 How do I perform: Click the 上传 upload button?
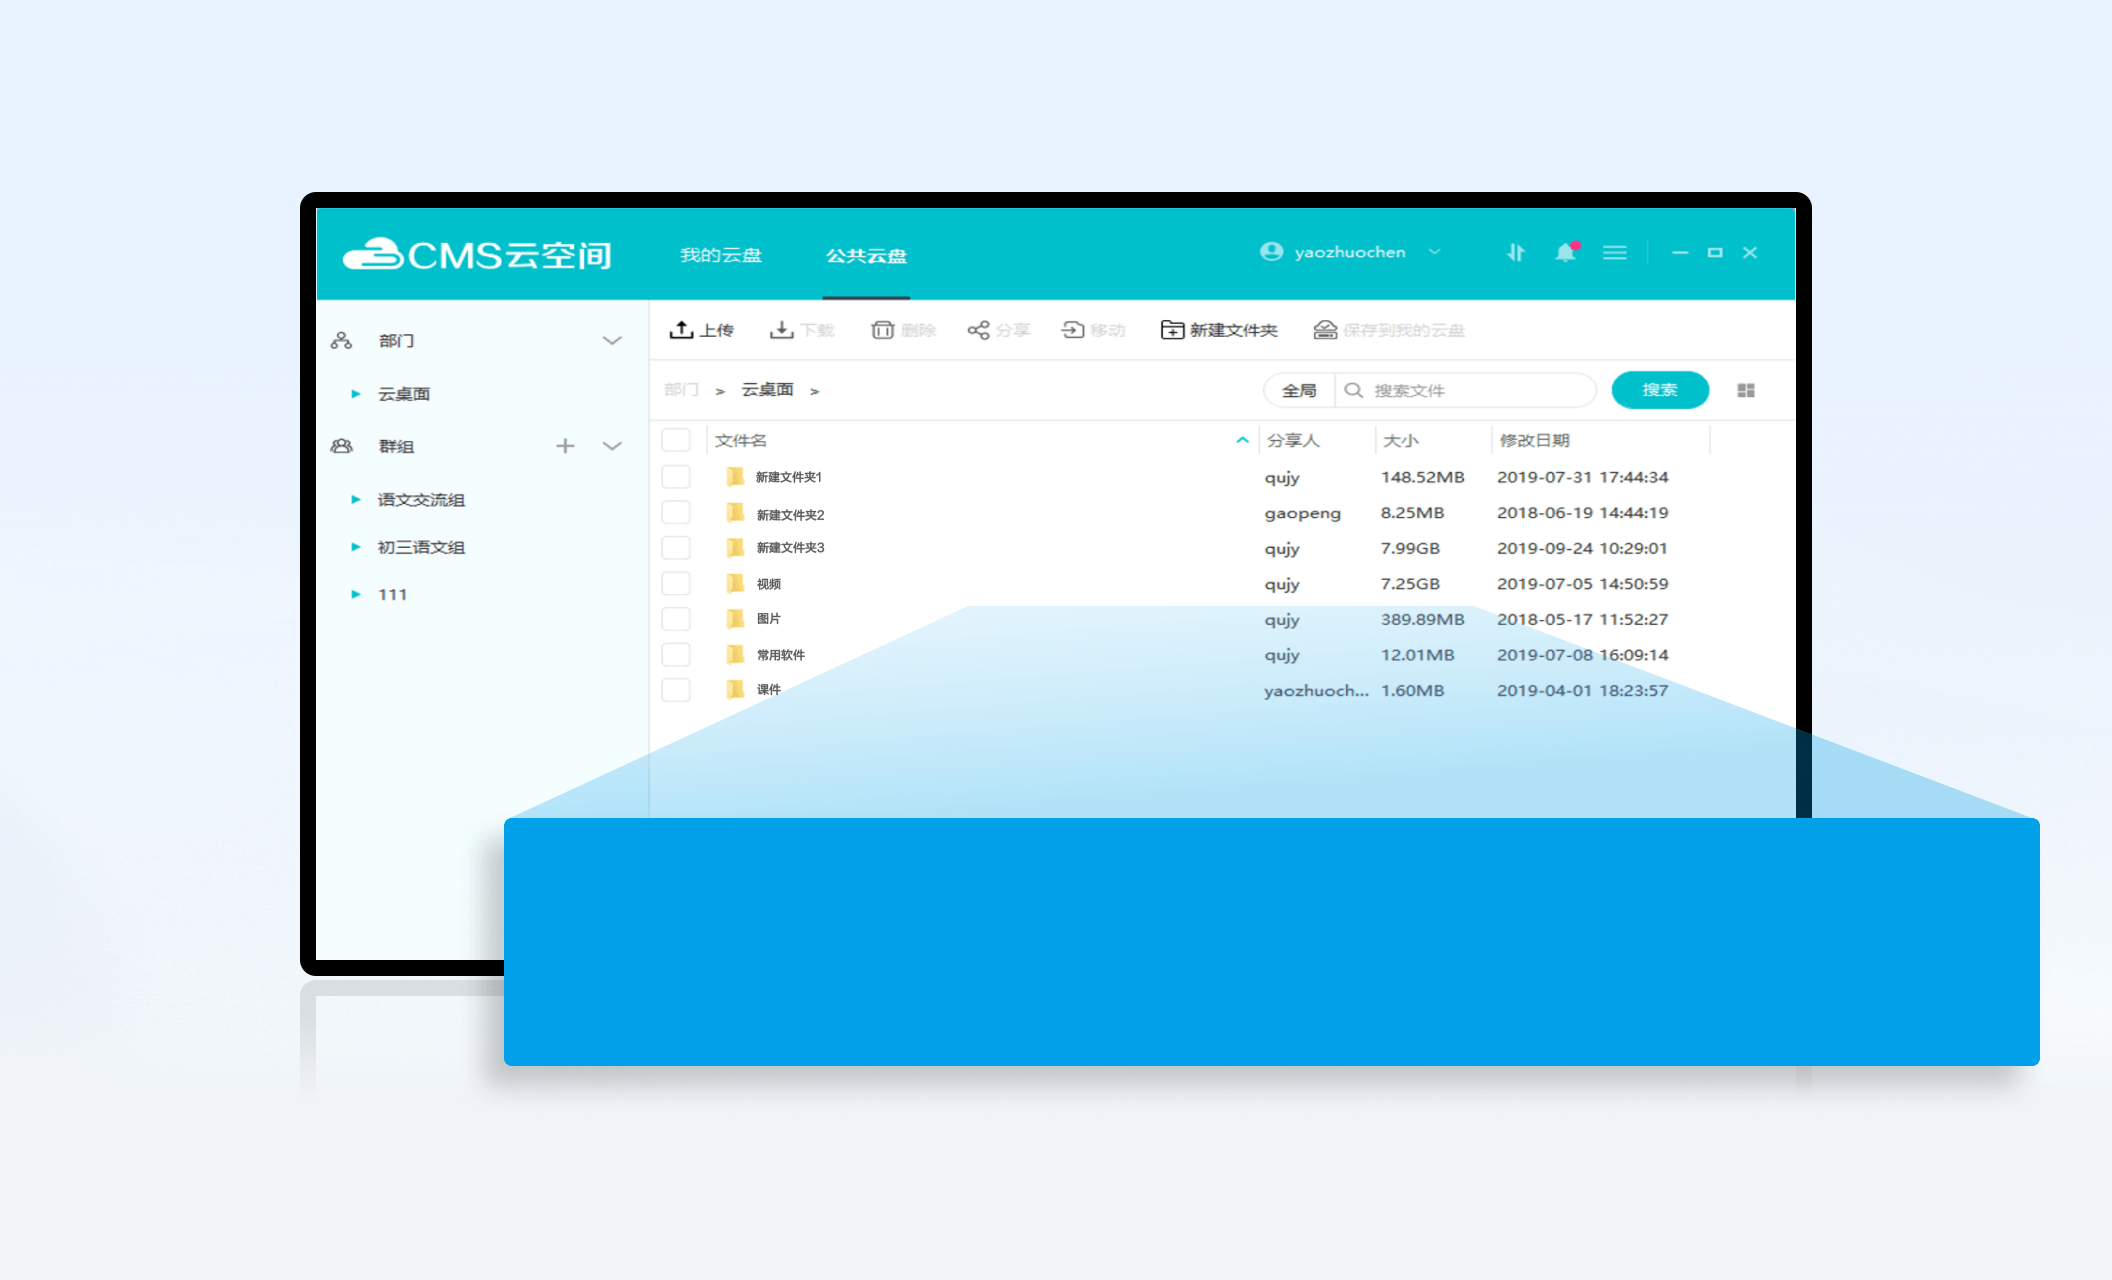pyautogui.click(x=702, y=330)
